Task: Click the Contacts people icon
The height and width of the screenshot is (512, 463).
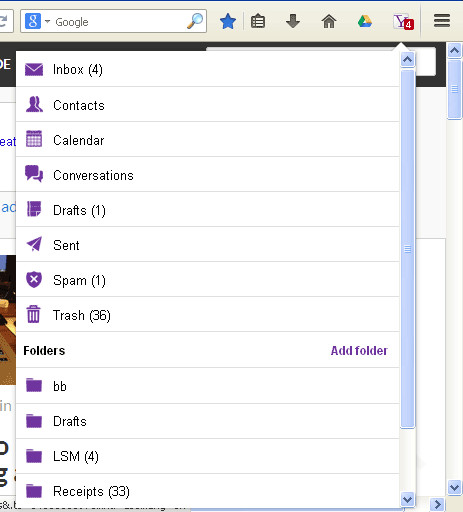Action: (x=34, y=104)
